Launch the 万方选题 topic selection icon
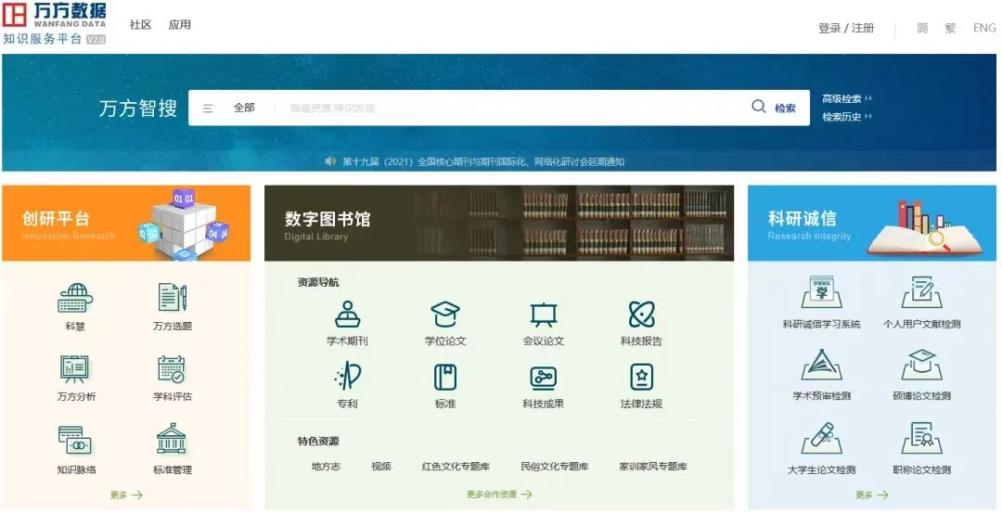1002x514 pixels. pyautogui.click(x=172, y=298)
